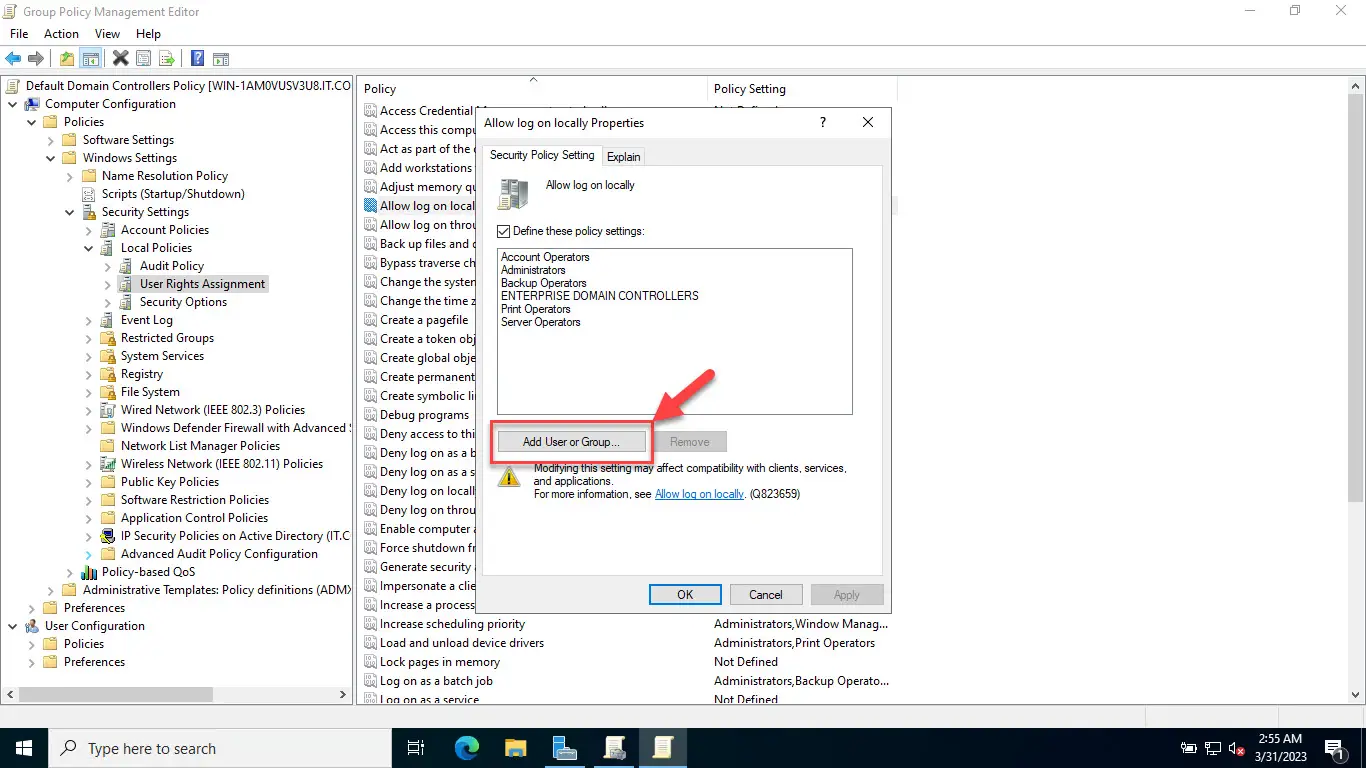This screenshot has width=1366, height=768.
Task: Close the Allow log on locally Properties dialog
Action: (x=868, y=122)
